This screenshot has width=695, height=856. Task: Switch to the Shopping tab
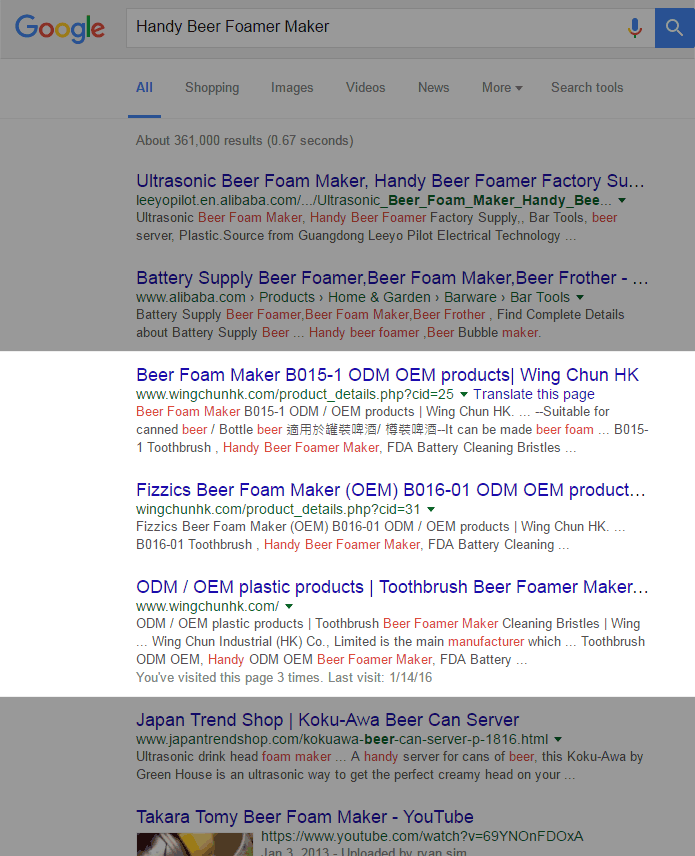coord(212,87)
